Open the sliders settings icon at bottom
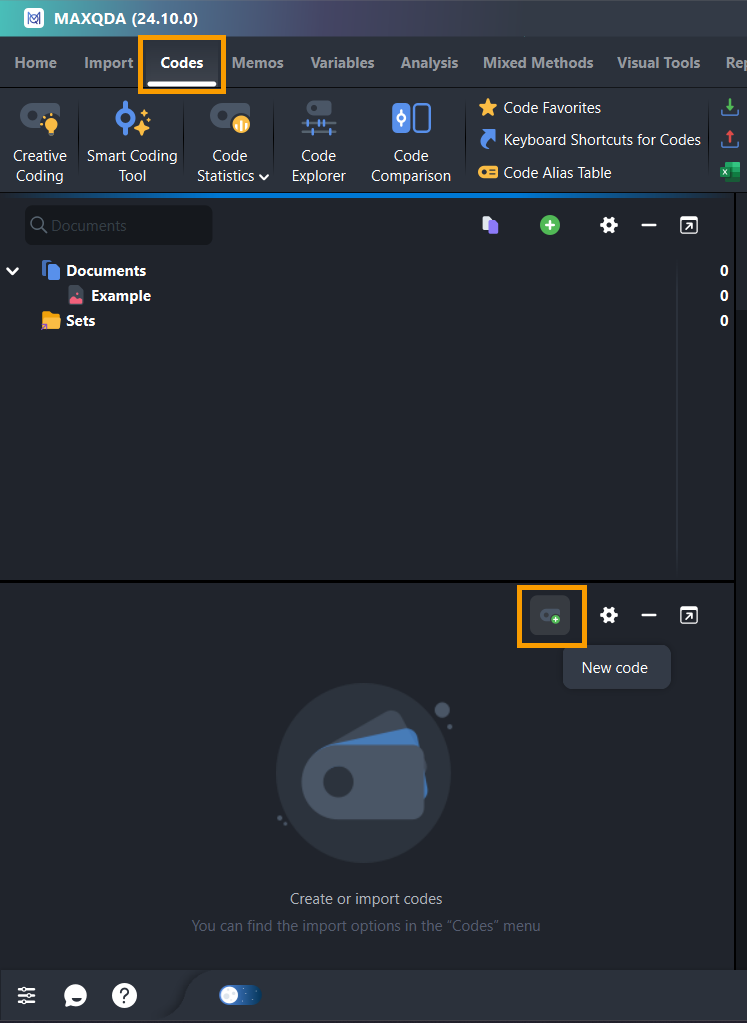 27,995
